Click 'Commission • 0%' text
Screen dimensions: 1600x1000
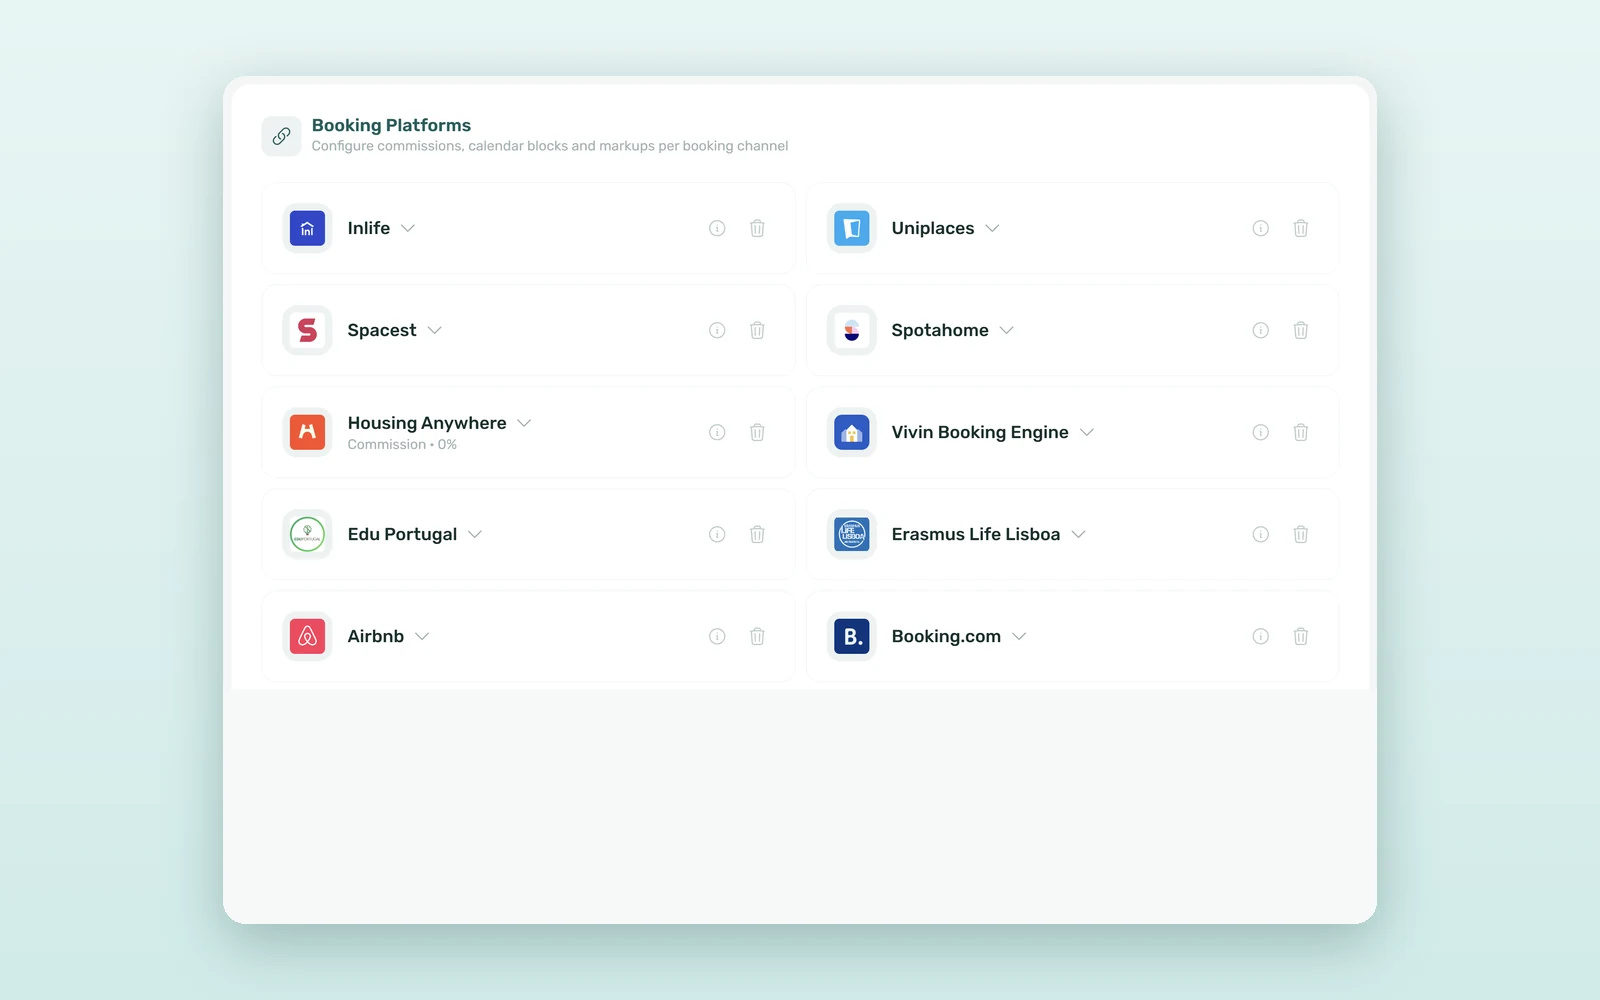[x=402, y=445]
